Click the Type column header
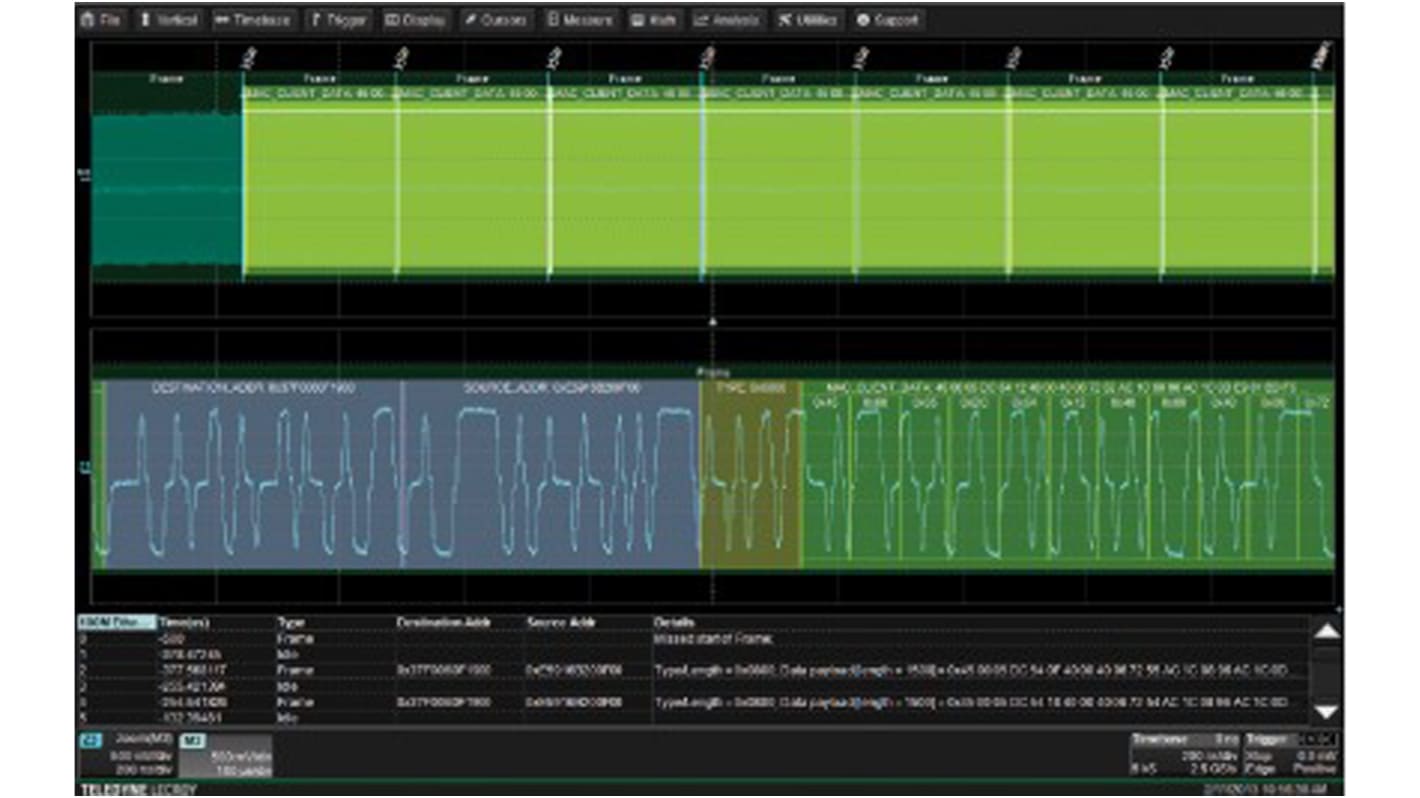The image size is (1420, 798). pos(290,622)
